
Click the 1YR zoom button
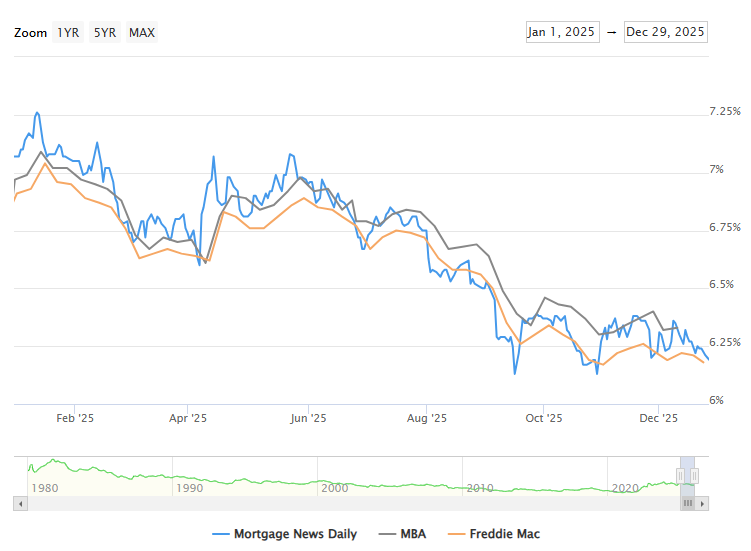(x=68, y=32)
